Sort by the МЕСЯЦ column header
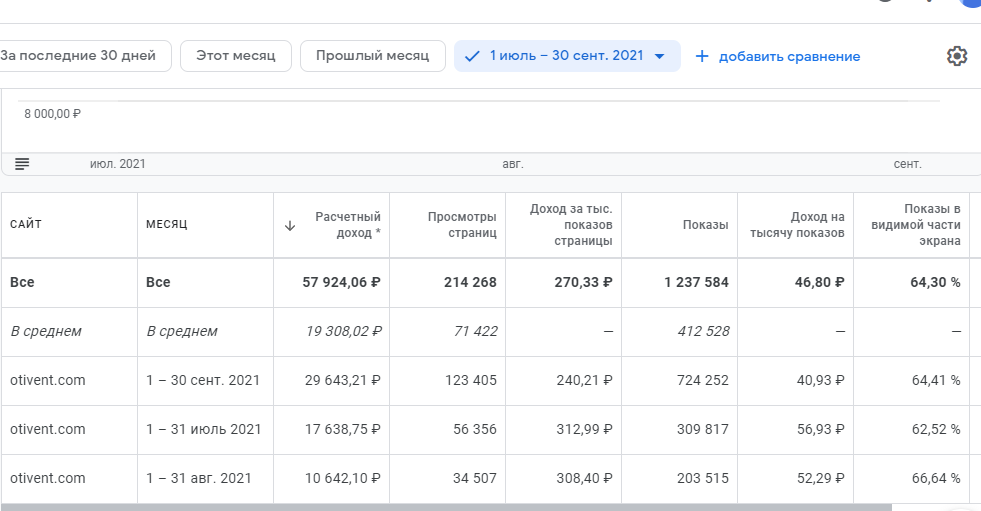 [166, 224]
